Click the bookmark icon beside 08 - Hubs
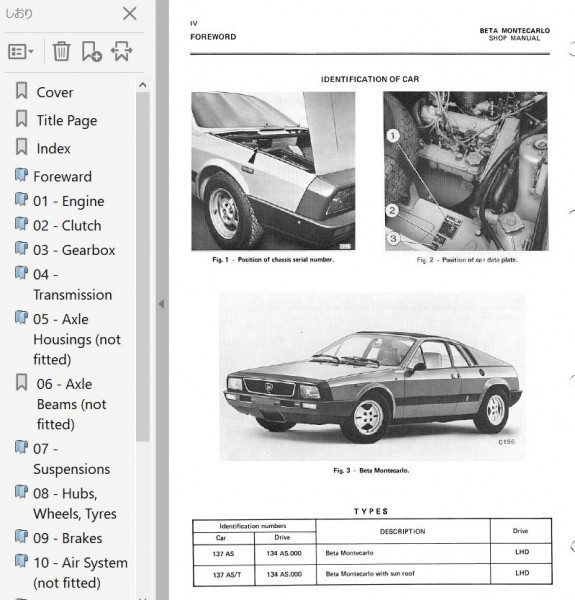Screen dimensions: 575x600 coord(21,492)
